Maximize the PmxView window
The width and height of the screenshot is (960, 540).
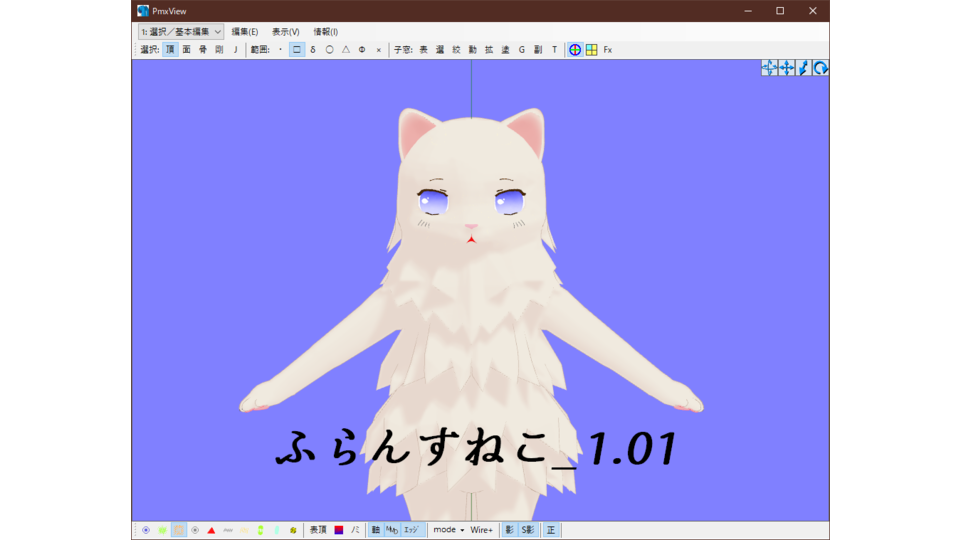[780, 11]
